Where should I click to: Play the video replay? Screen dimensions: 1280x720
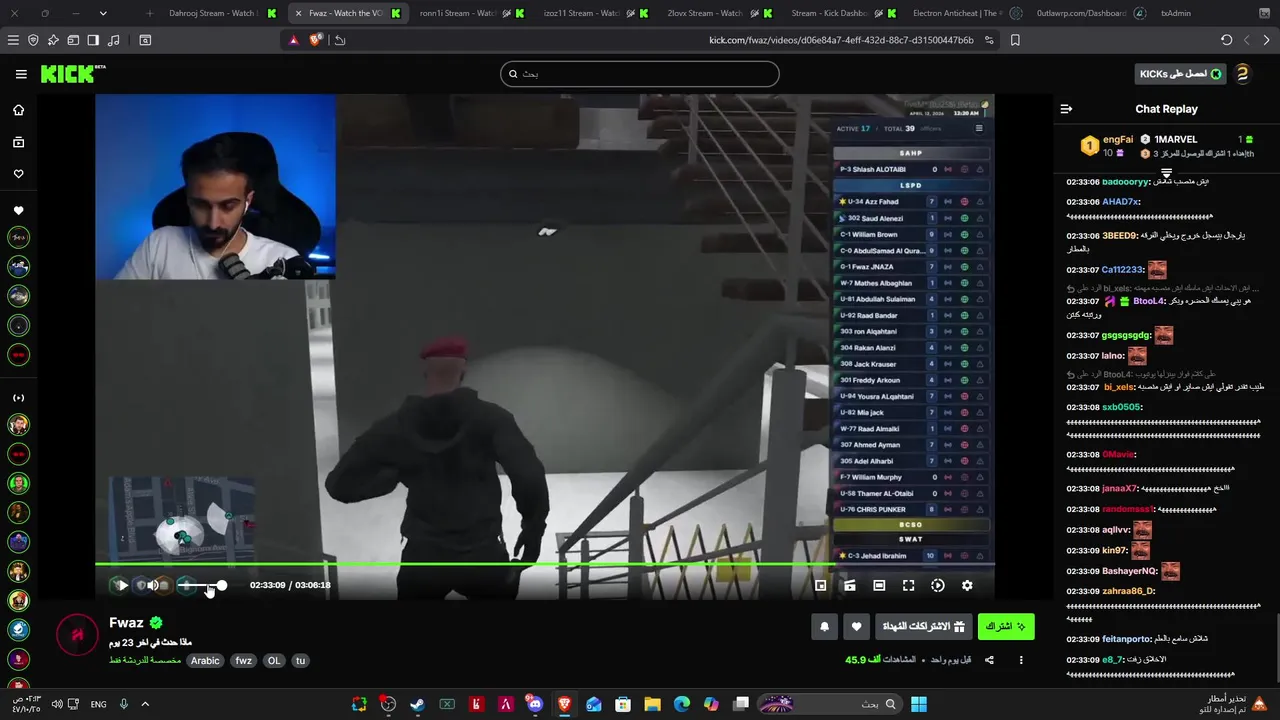coord(121,585)
